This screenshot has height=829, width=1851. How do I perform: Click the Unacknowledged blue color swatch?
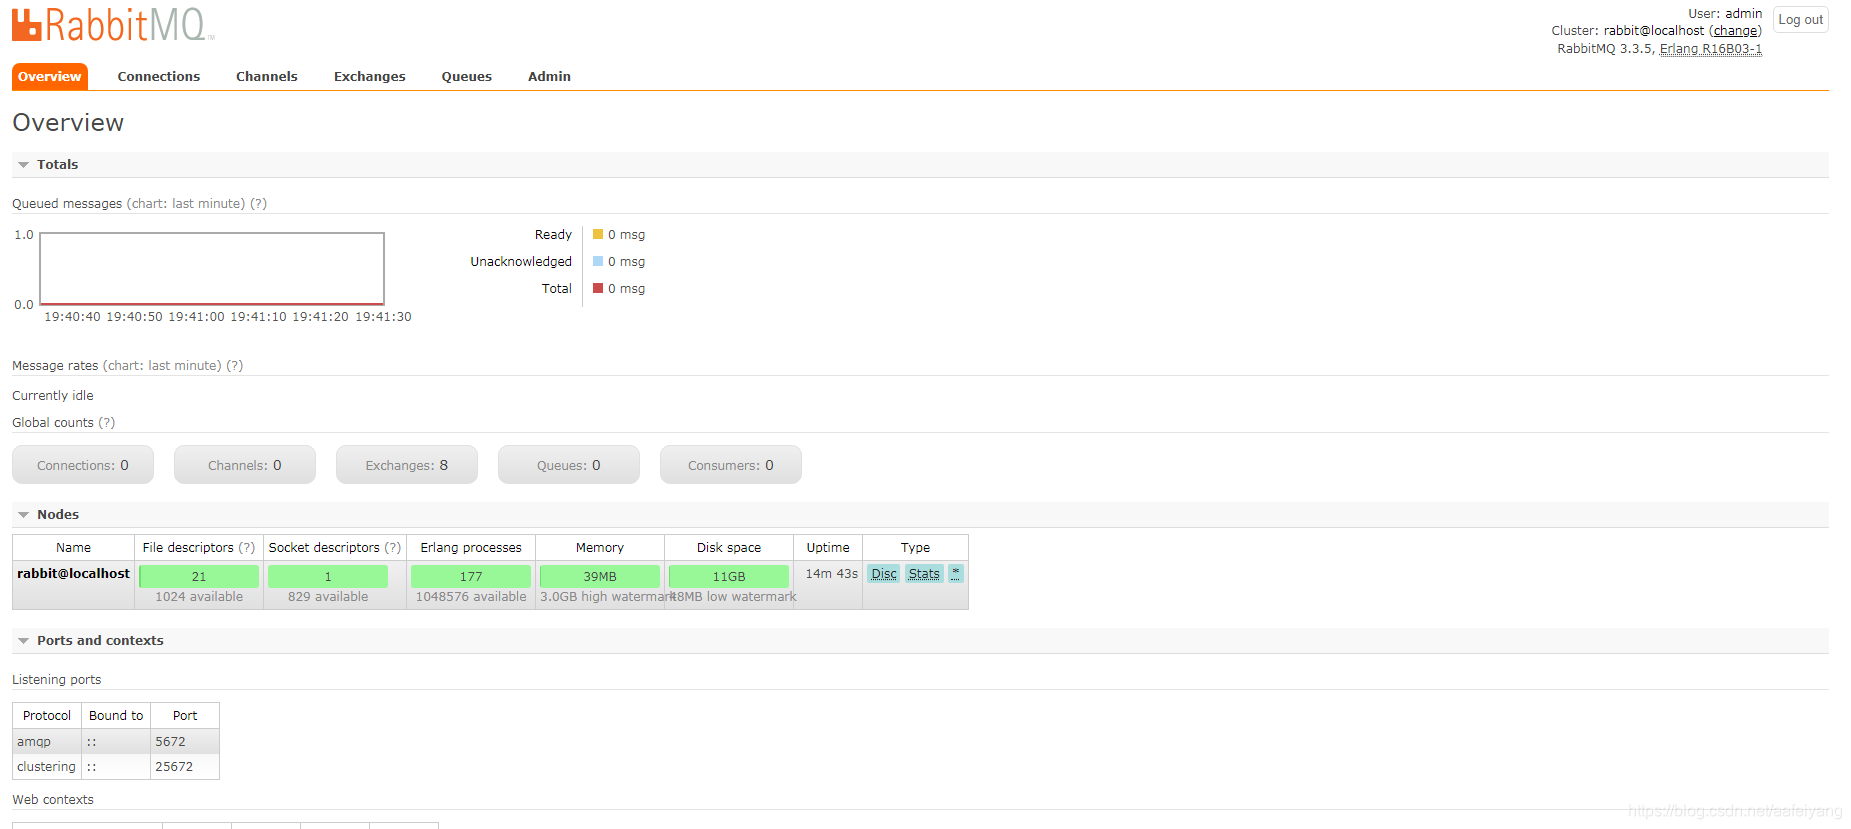(598, 262)
